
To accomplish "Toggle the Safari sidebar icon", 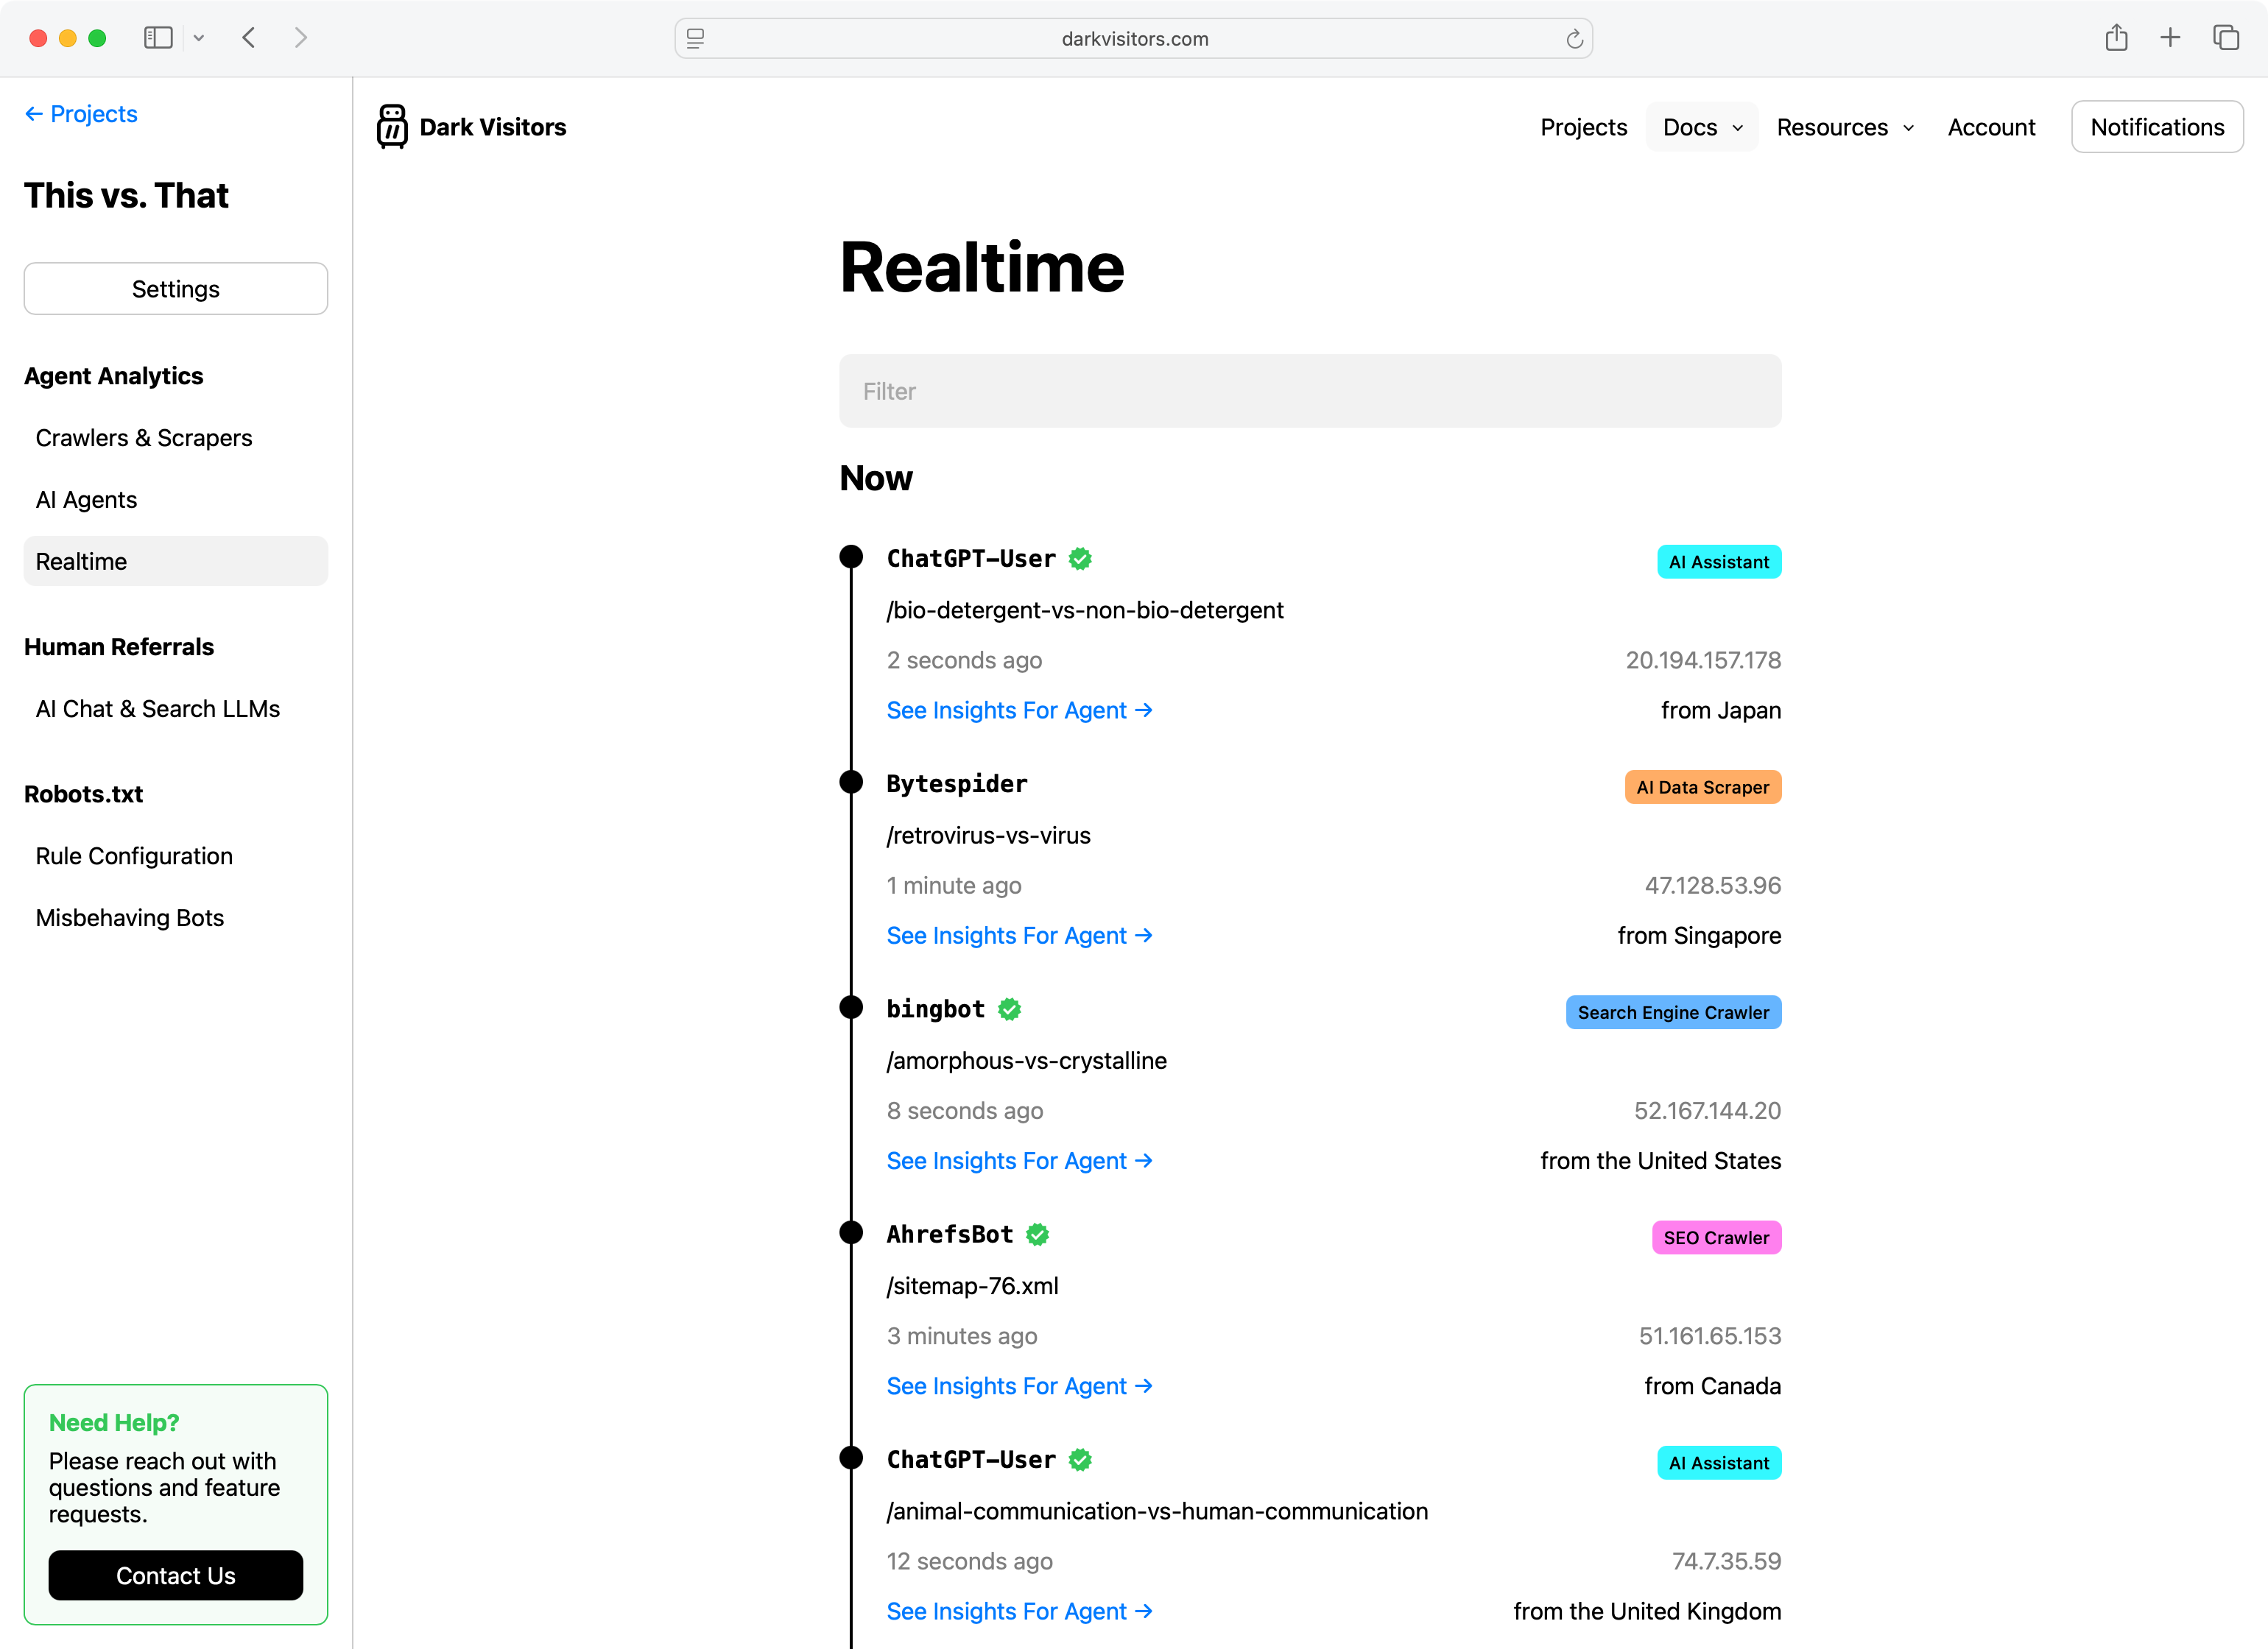I will (x=158, y=38).
